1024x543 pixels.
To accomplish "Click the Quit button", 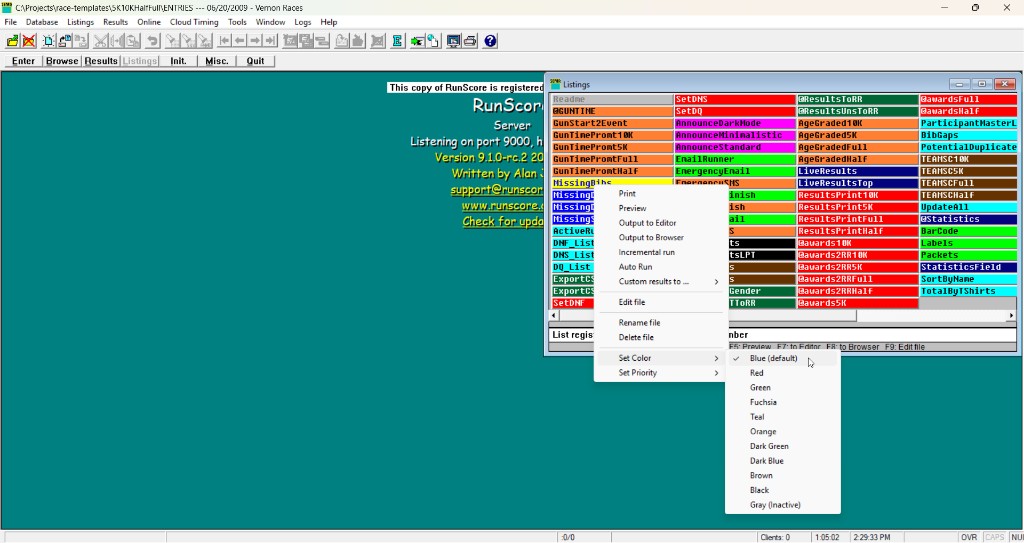I will 255,61.
